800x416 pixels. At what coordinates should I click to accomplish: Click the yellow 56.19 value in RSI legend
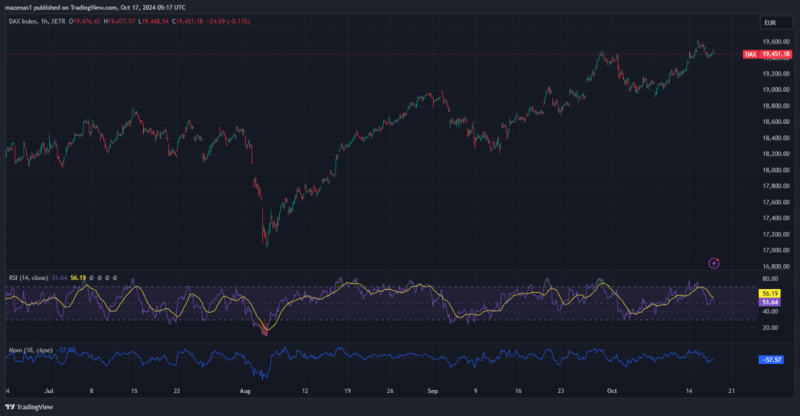[x=78, y=278]
